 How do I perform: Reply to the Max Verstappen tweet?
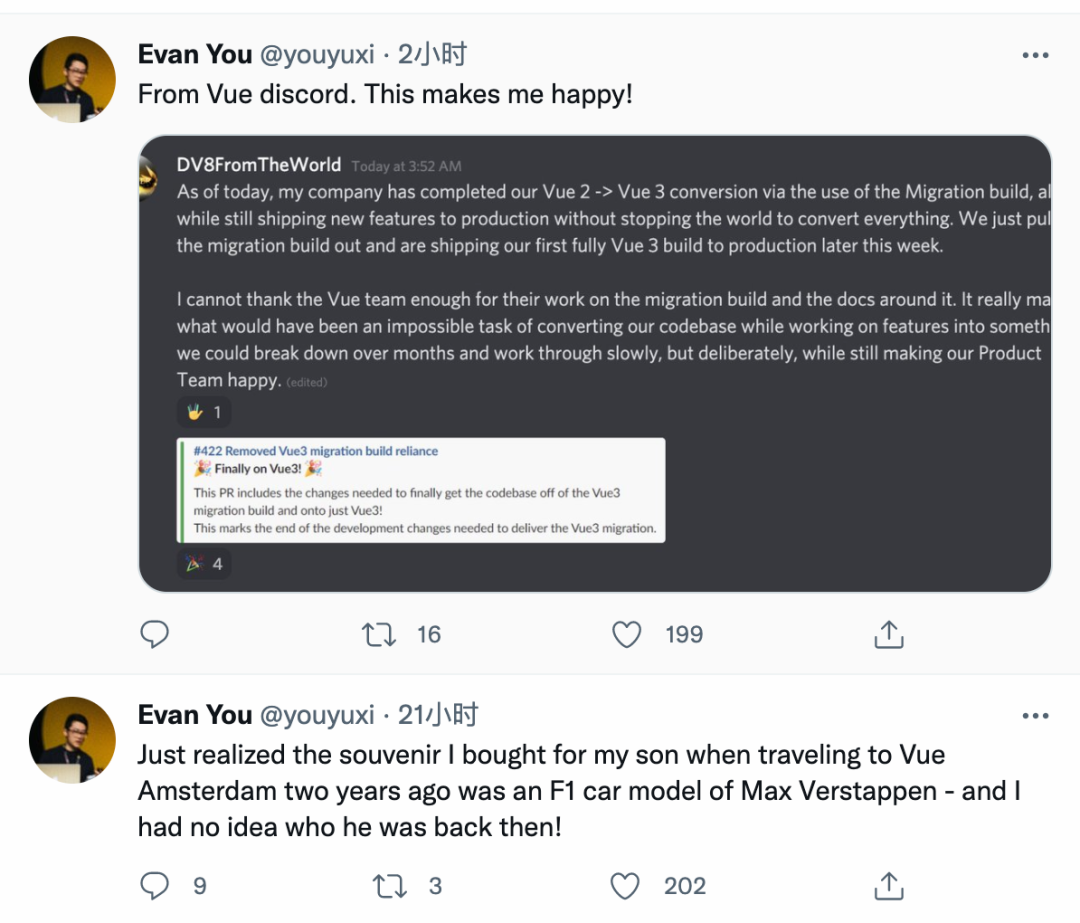(154, 885)
